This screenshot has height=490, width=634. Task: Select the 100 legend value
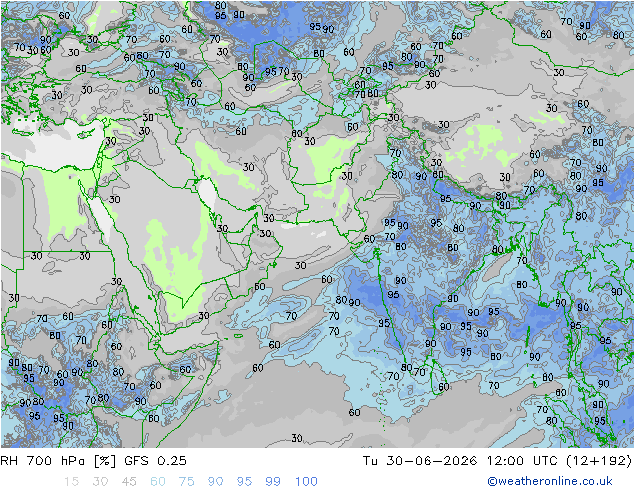click(306, 482)
